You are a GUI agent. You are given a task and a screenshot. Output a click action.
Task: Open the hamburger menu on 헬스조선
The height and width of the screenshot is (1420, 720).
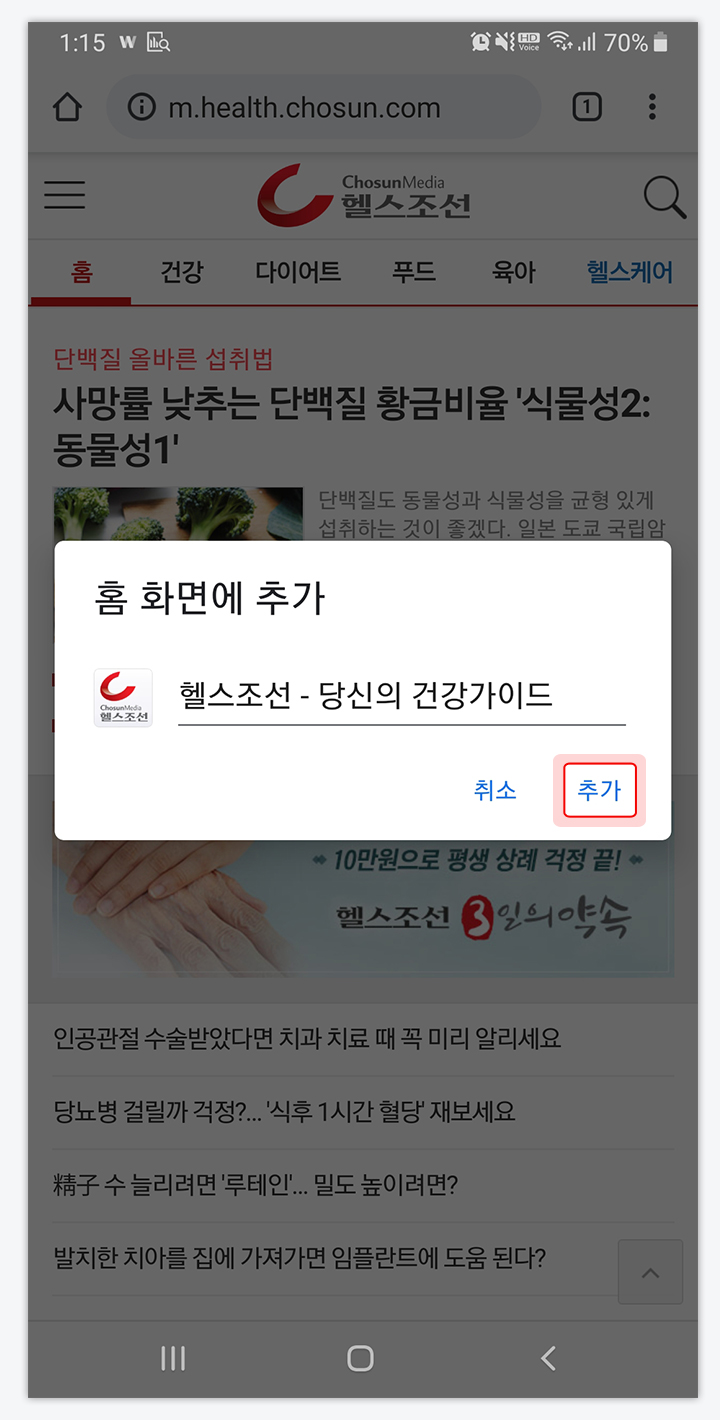[65, 195]
